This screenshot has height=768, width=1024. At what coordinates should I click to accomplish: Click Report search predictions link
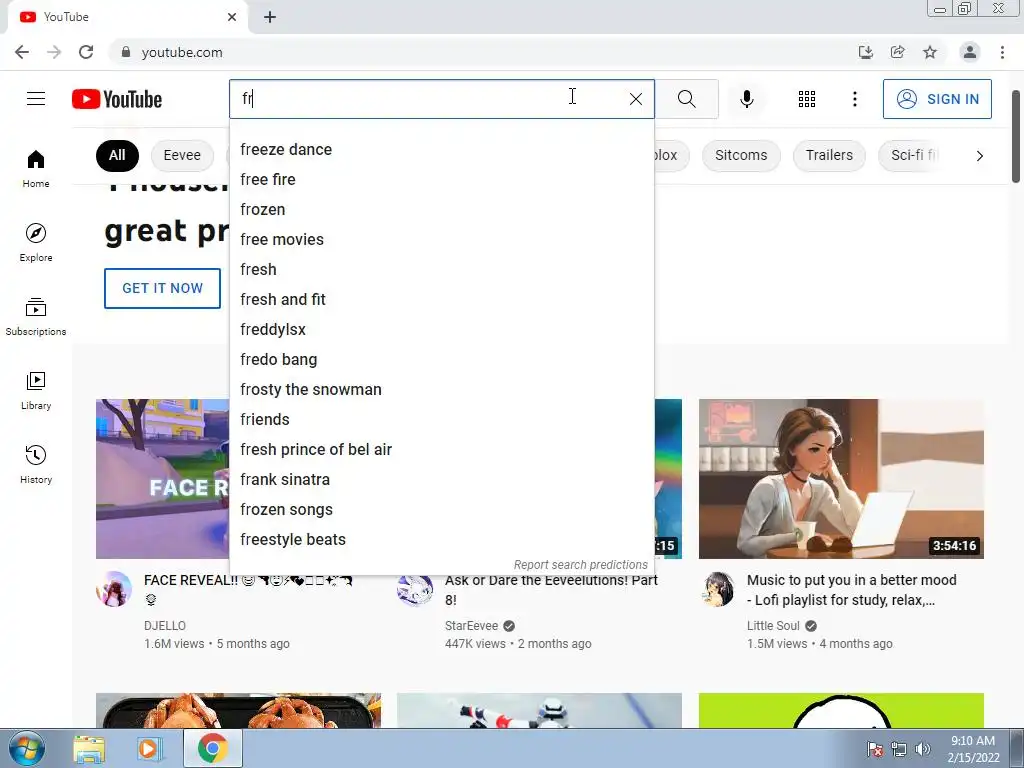coord(581,565)
